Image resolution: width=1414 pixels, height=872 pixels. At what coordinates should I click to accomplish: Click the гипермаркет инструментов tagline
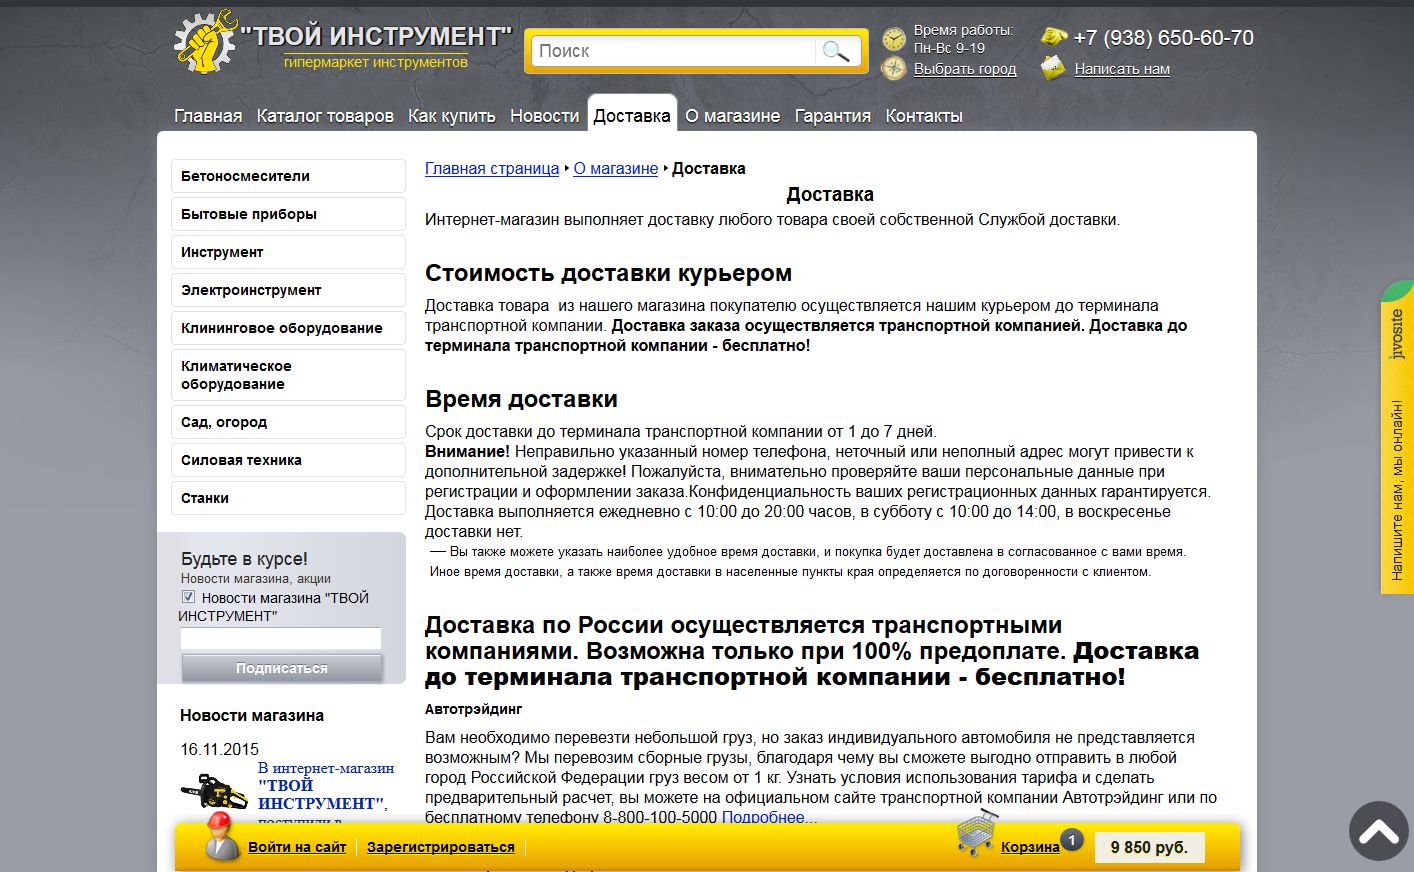click(376, 62)
